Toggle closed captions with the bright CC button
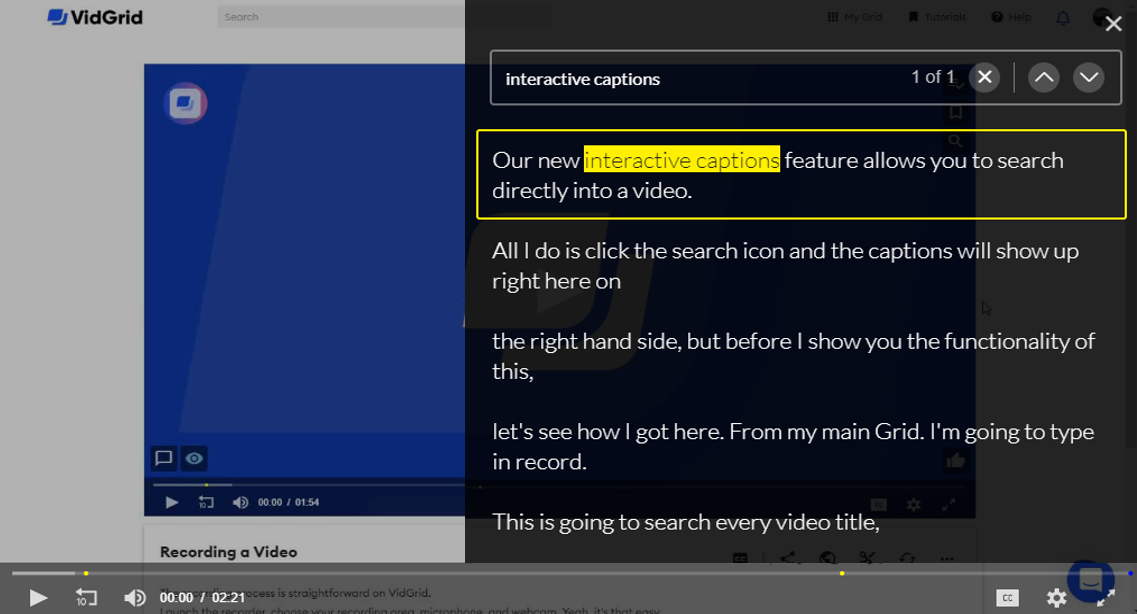 point(1007,597)
